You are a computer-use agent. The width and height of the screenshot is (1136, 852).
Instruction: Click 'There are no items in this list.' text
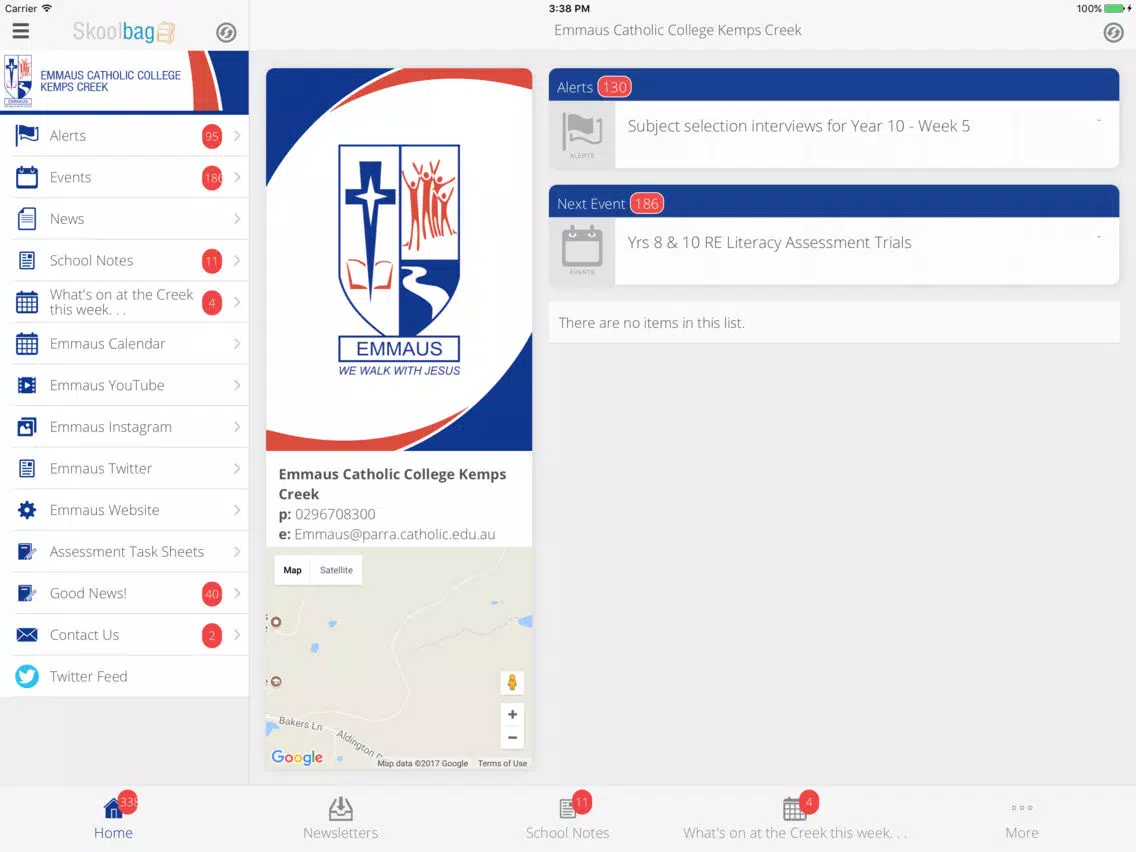[x=651, y=323]
